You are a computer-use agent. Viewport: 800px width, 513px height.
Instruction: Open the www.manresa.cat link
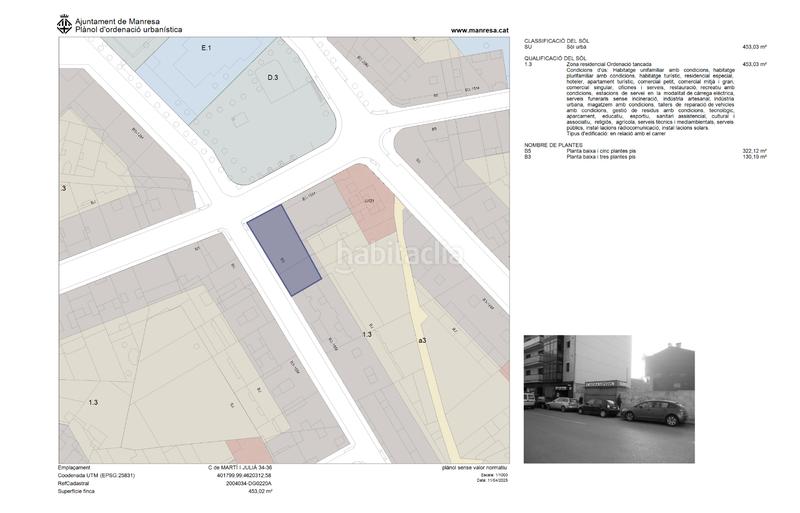click(x=481, y=30)
